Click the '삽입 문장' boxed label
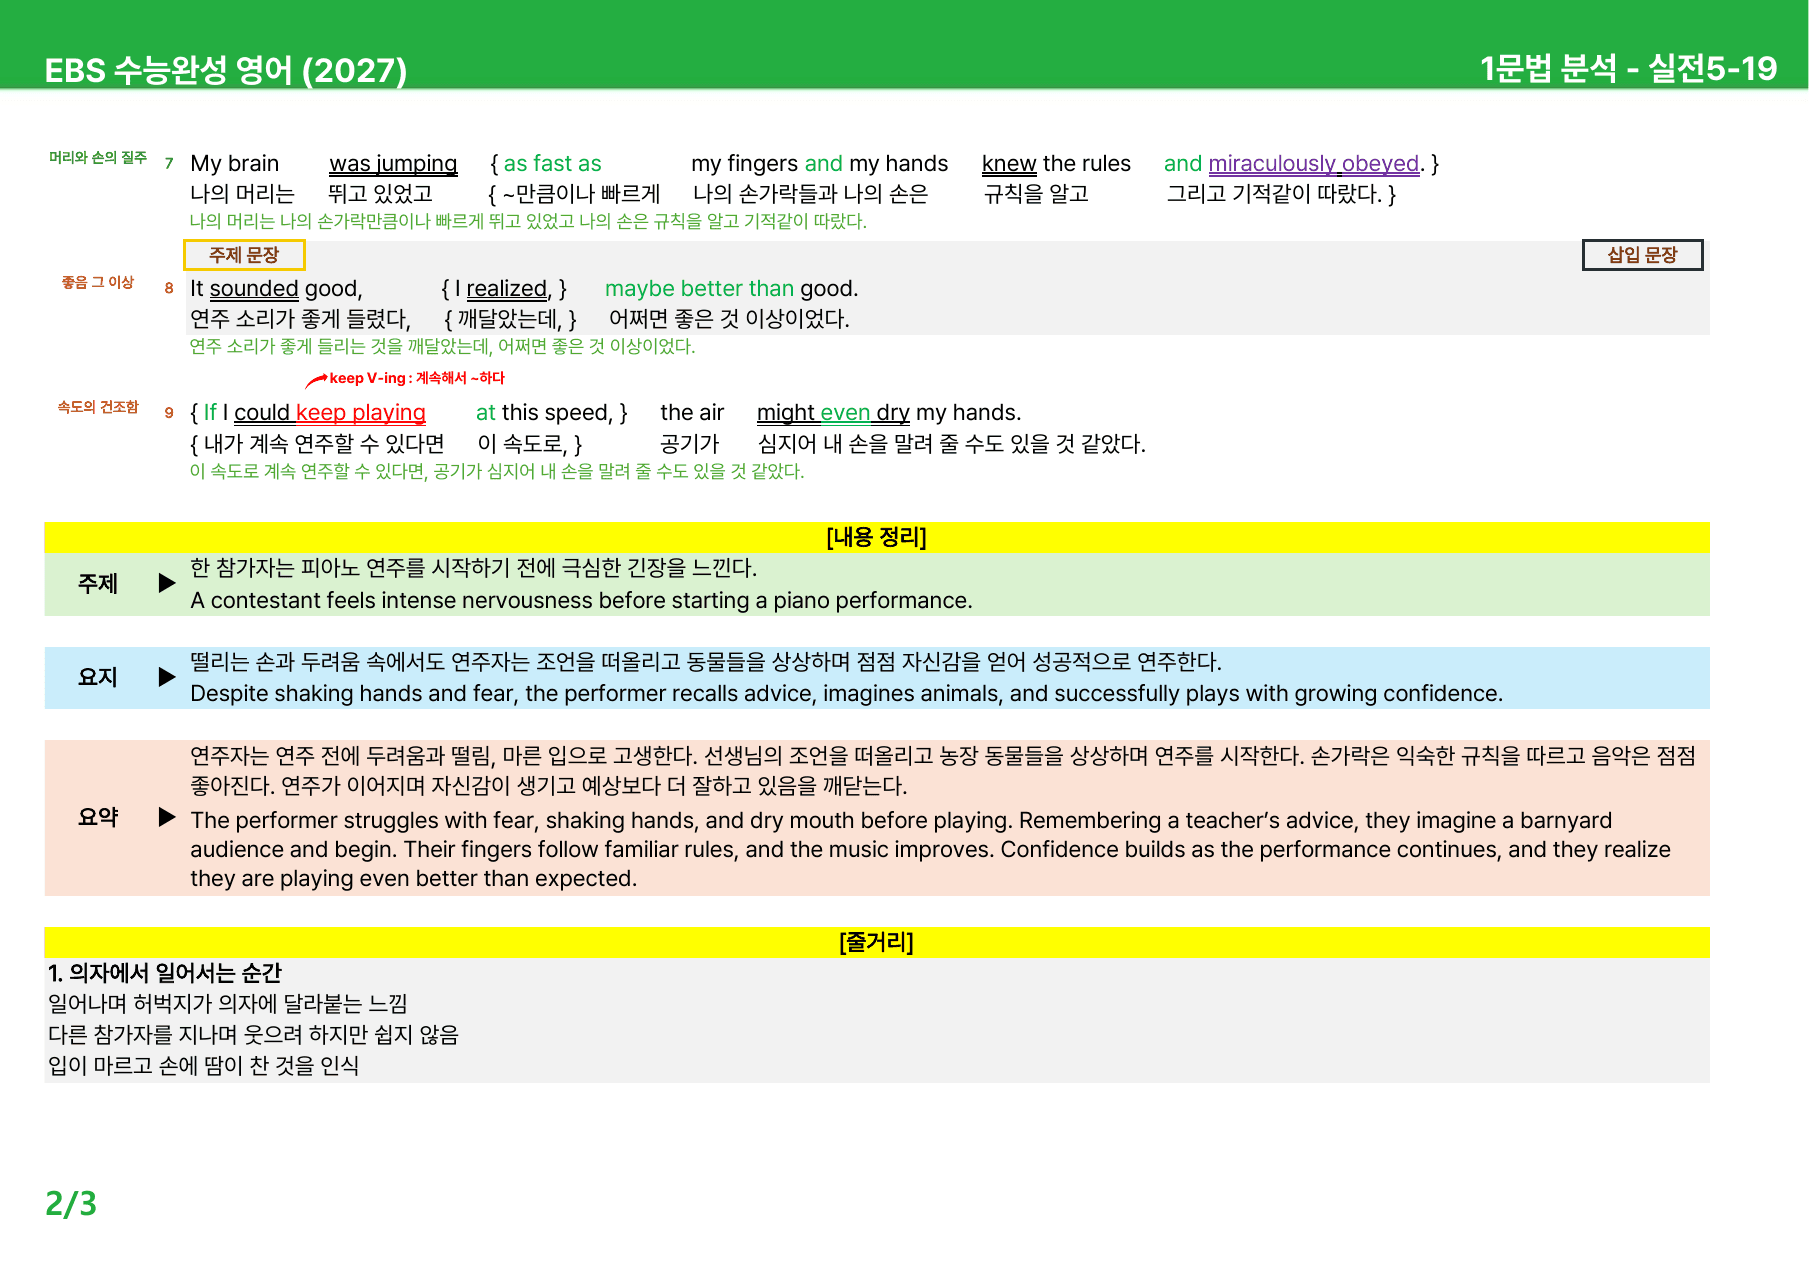Image resolution: width=1809 pixels, height=1279 pixels. tap(1642, 255)
